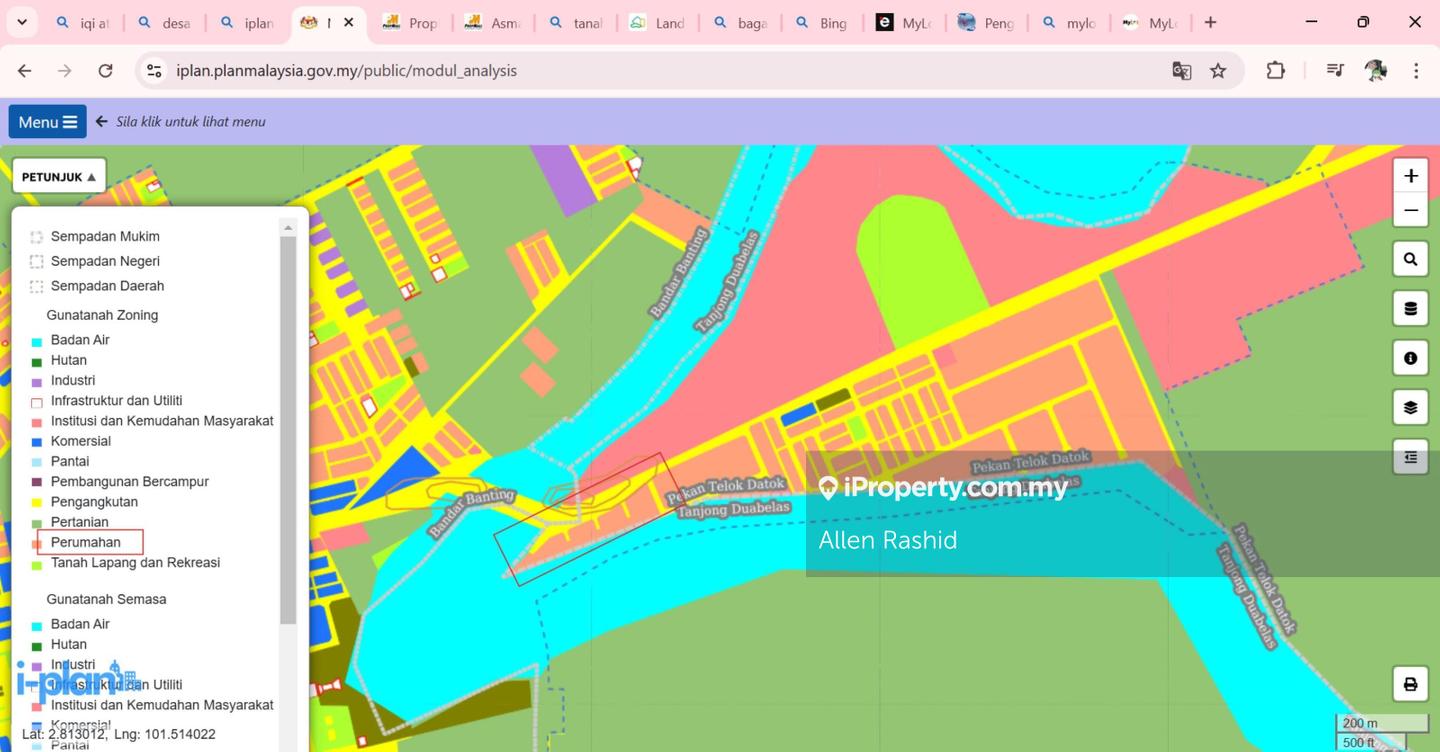Click the Sempadan Mukim legend box

37,237
